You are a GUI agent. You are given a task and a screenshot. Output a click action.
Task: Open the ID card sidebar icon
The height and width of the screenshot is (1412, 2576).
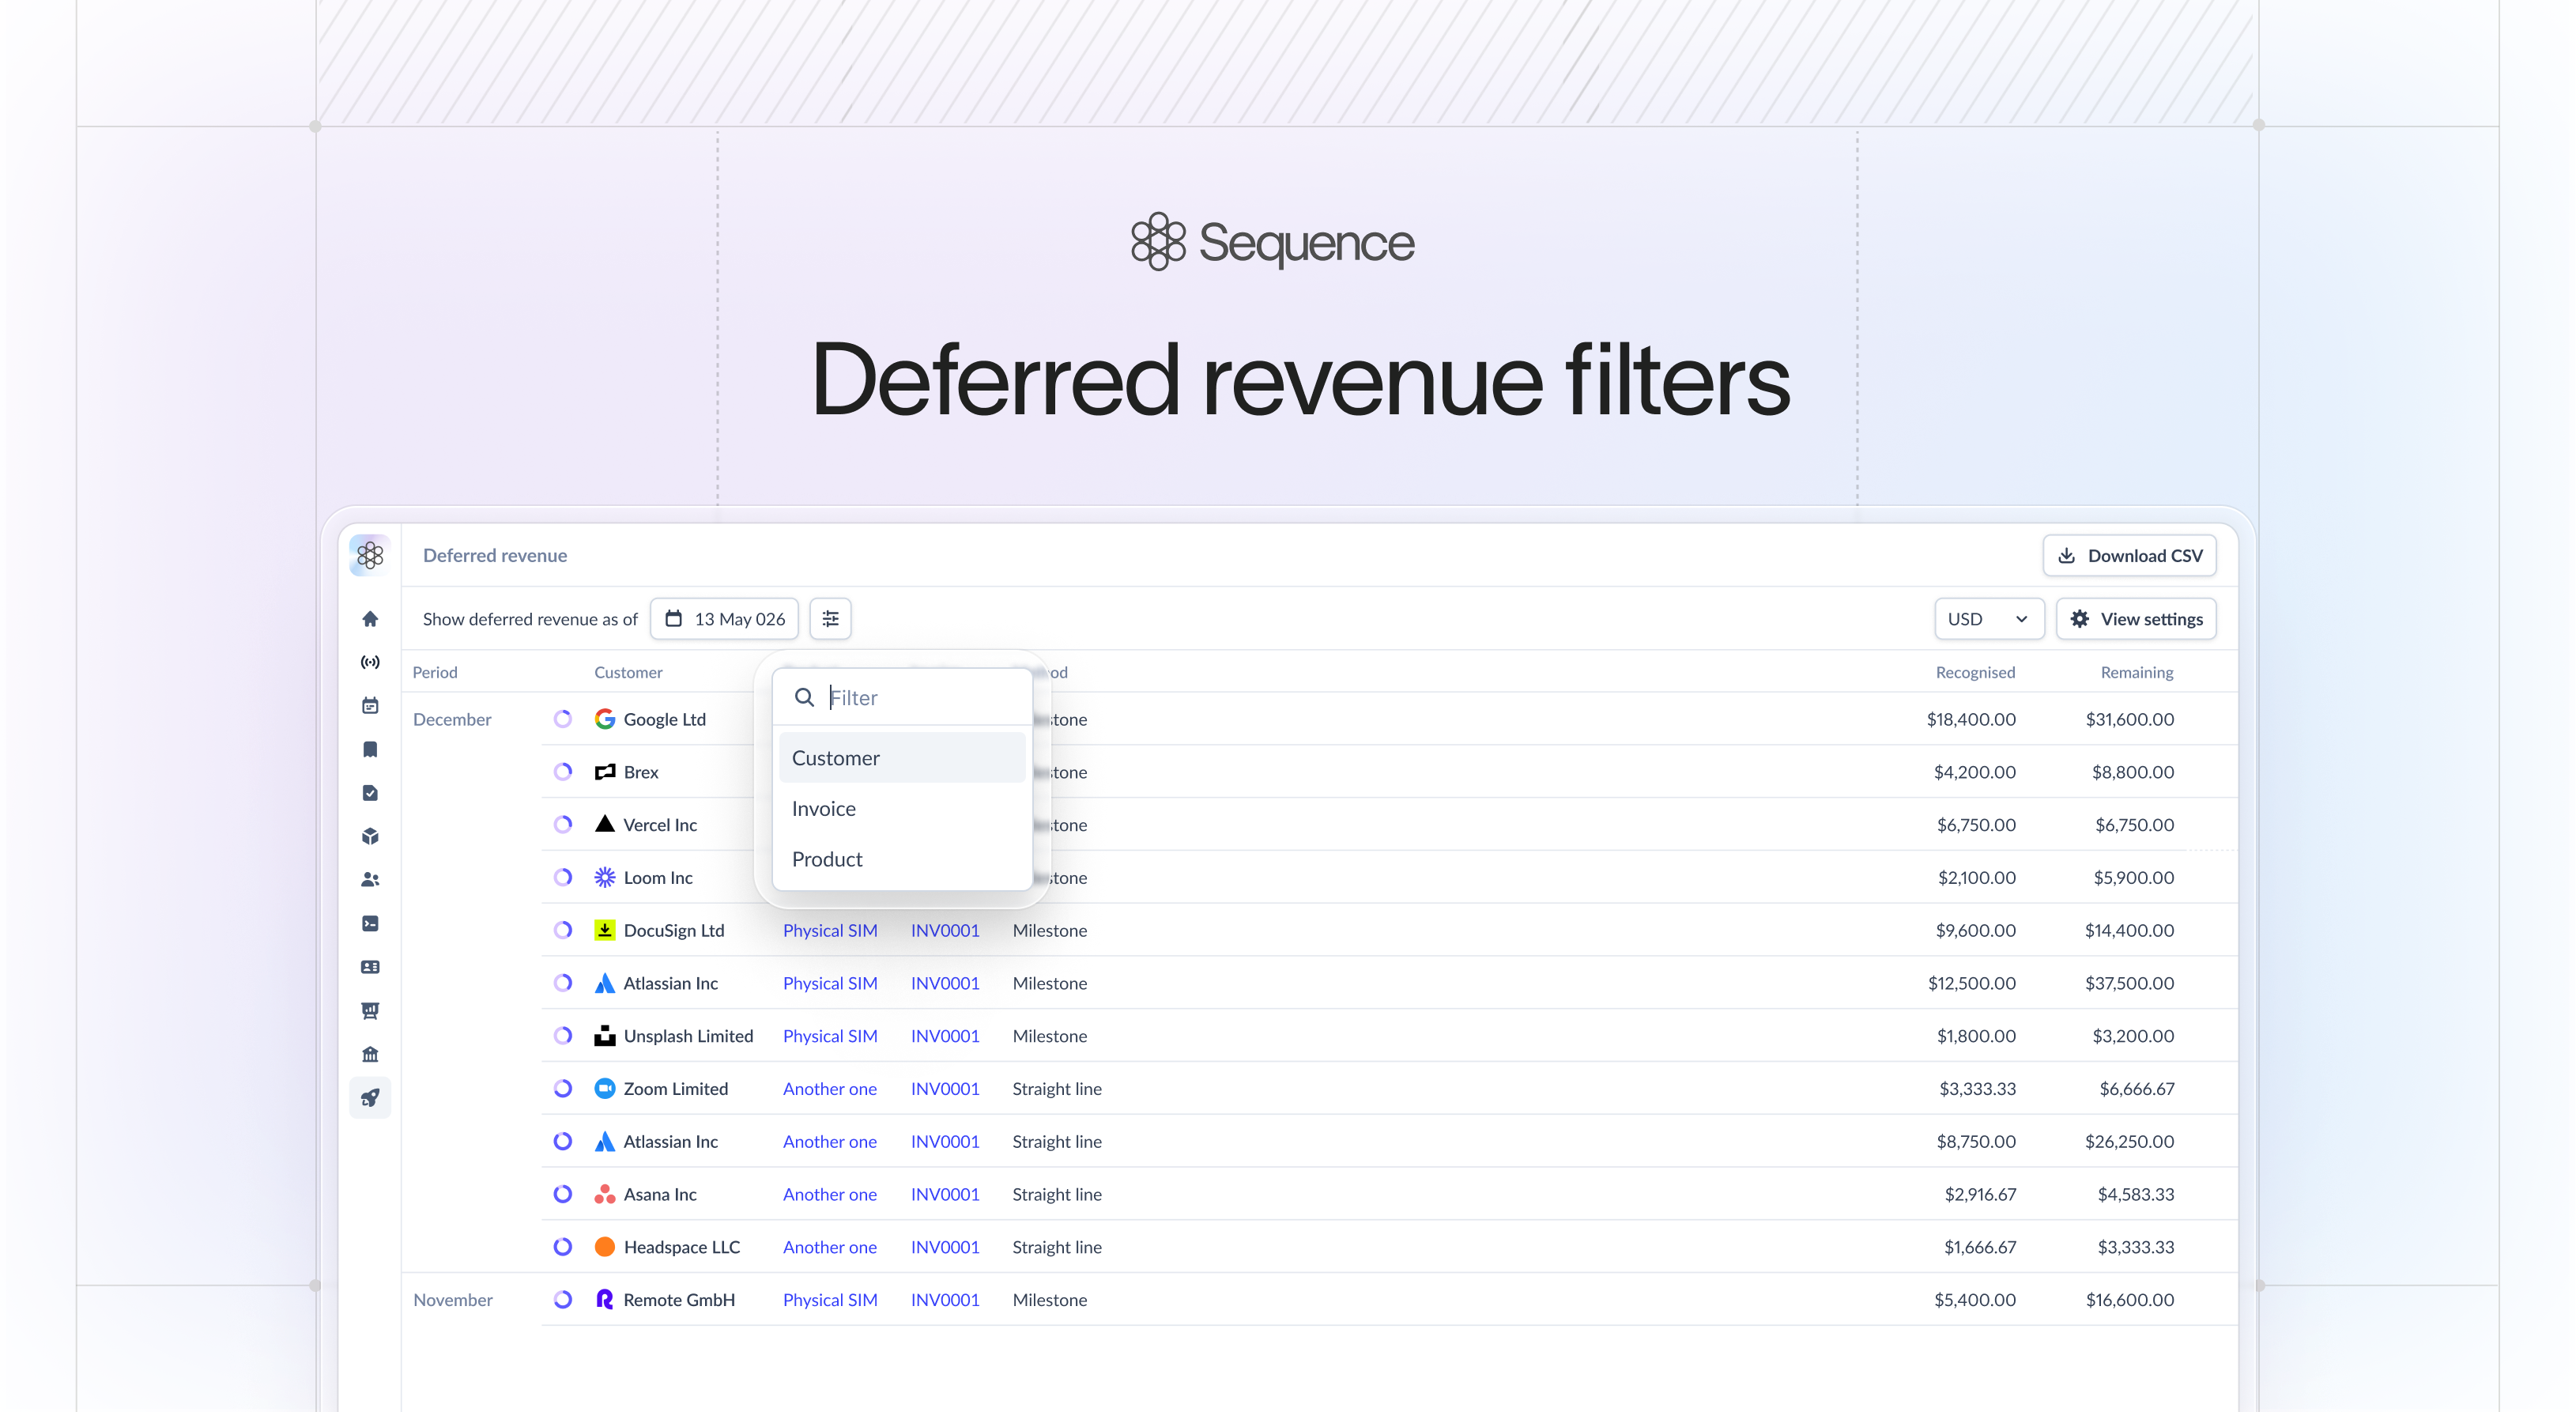(x=370, y=967)
